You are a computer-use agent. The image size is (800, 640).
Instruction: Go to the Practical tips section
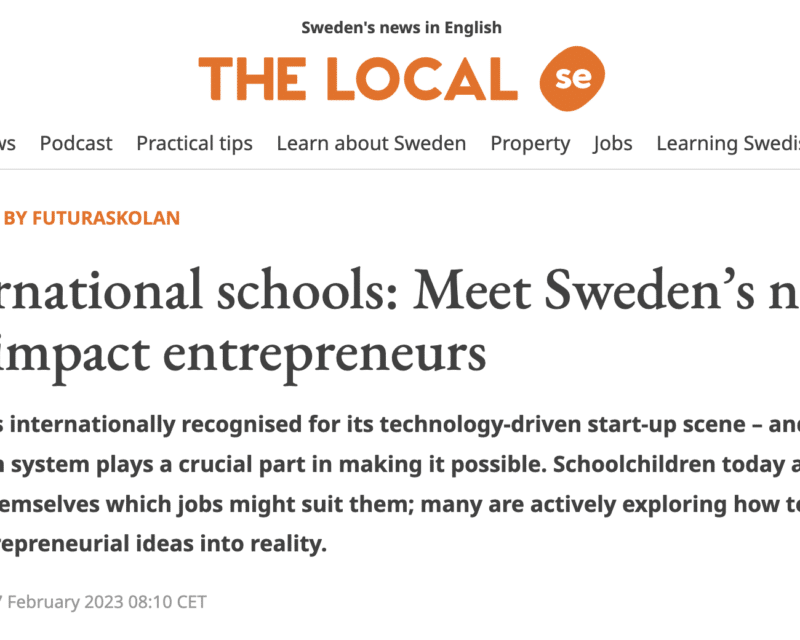coord(194,143)
